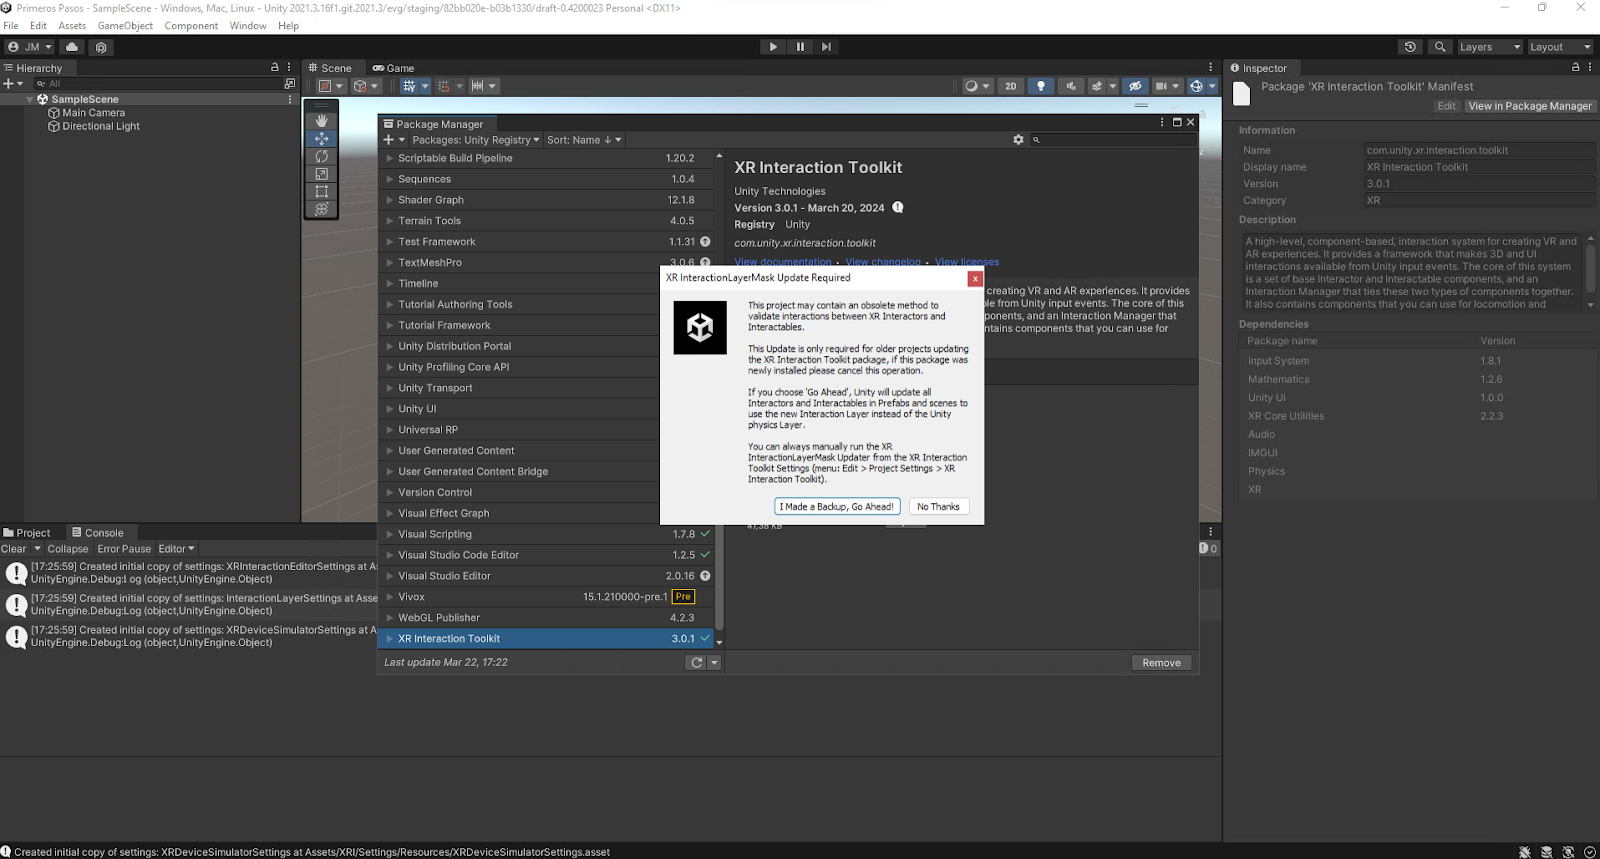Click the global search magnifier icon

point(1440,47)
